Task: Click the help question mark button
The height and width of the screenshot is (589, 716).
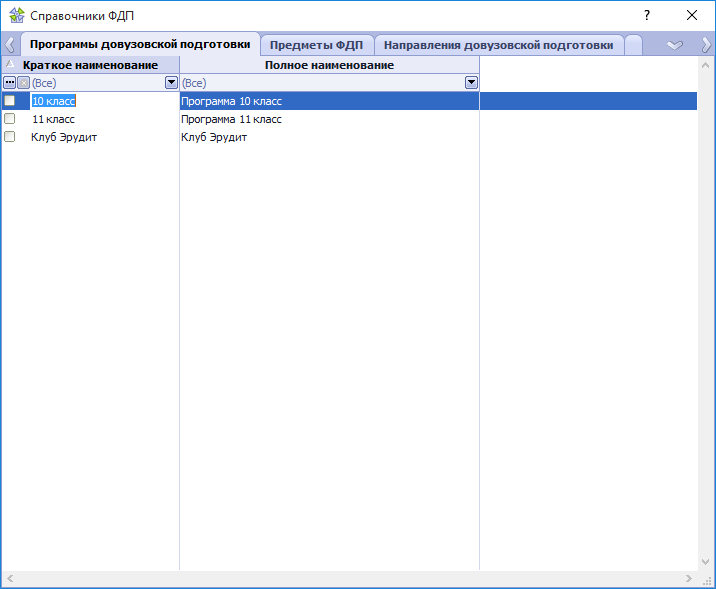Action: pyautogui.click(x=646, y=16)
